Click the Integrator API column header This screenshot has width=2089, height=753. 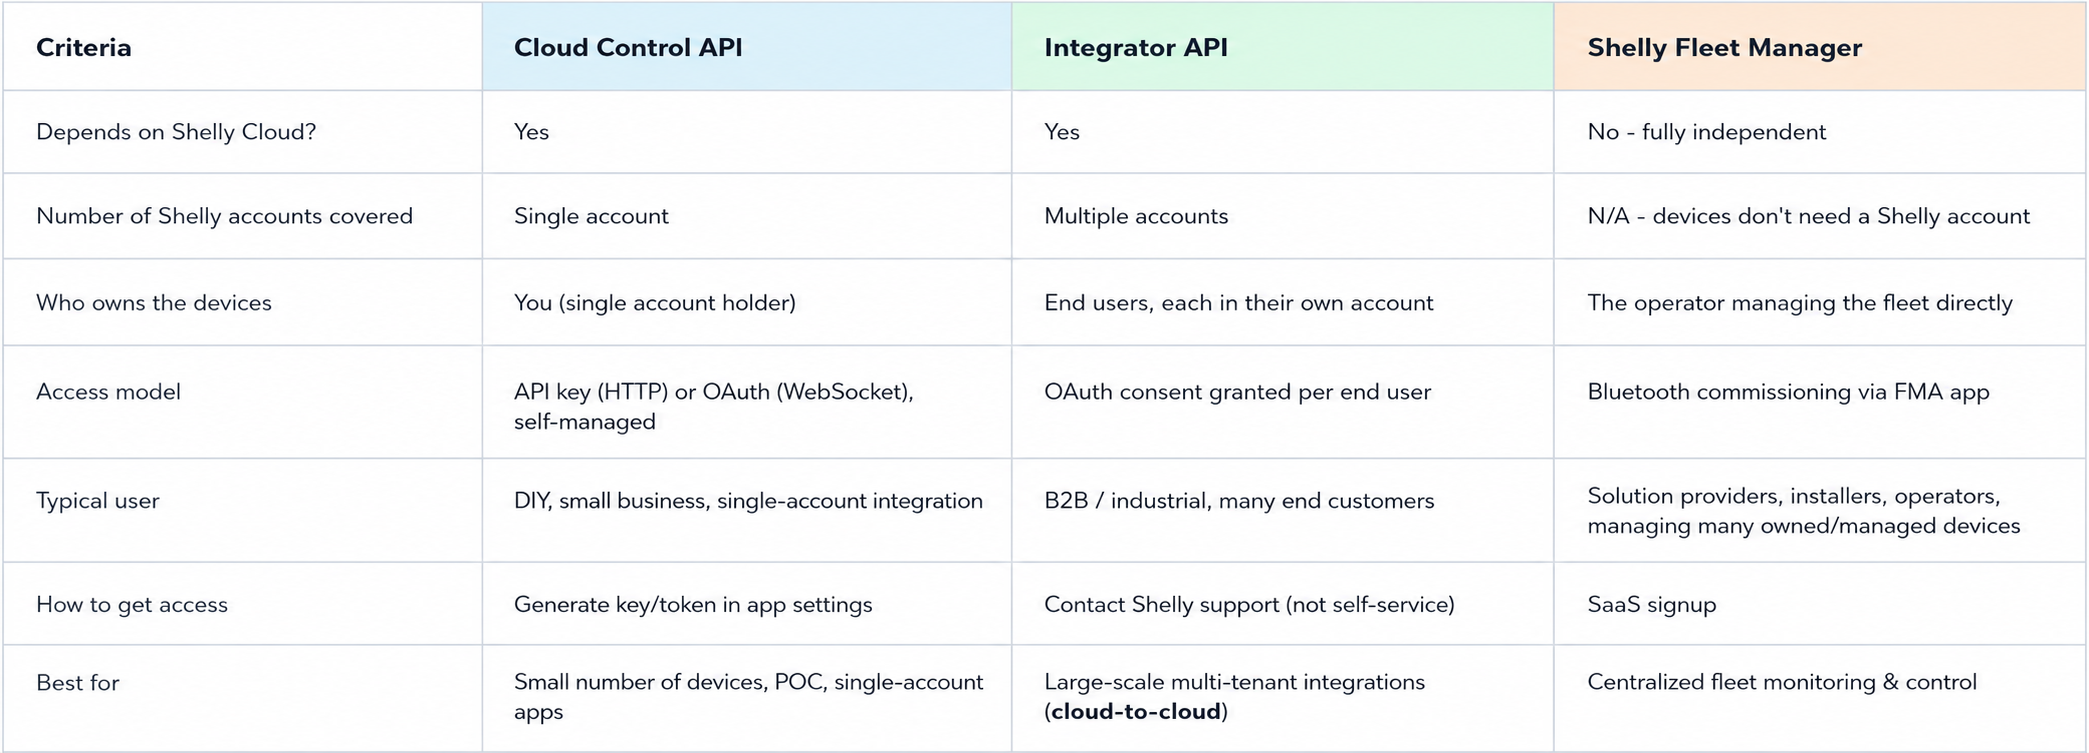tap(1283, 47)
